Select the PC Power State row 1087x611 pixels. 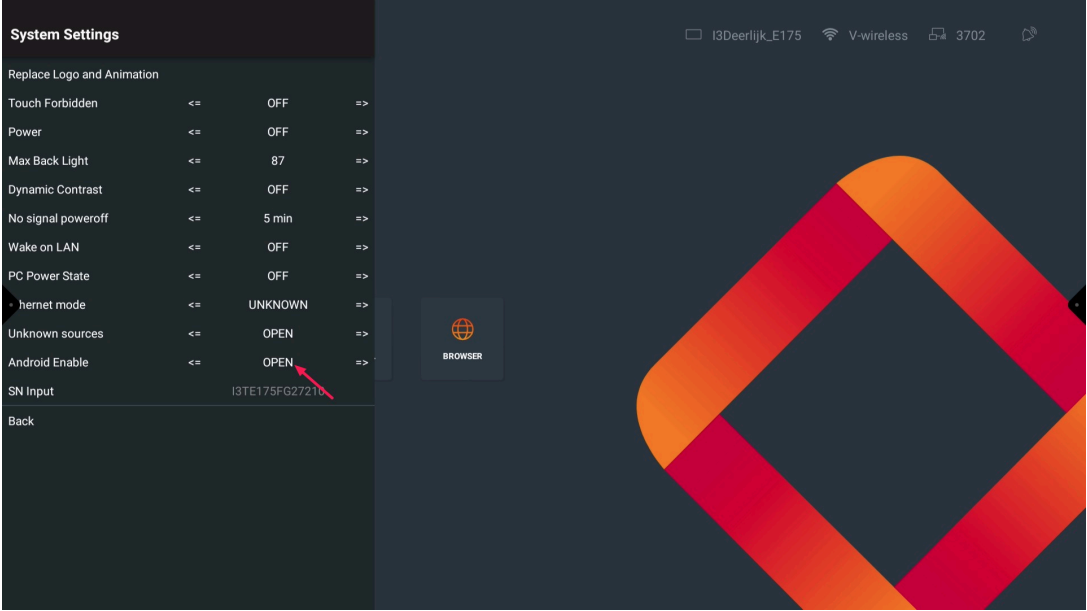click(x=49, y=276)
